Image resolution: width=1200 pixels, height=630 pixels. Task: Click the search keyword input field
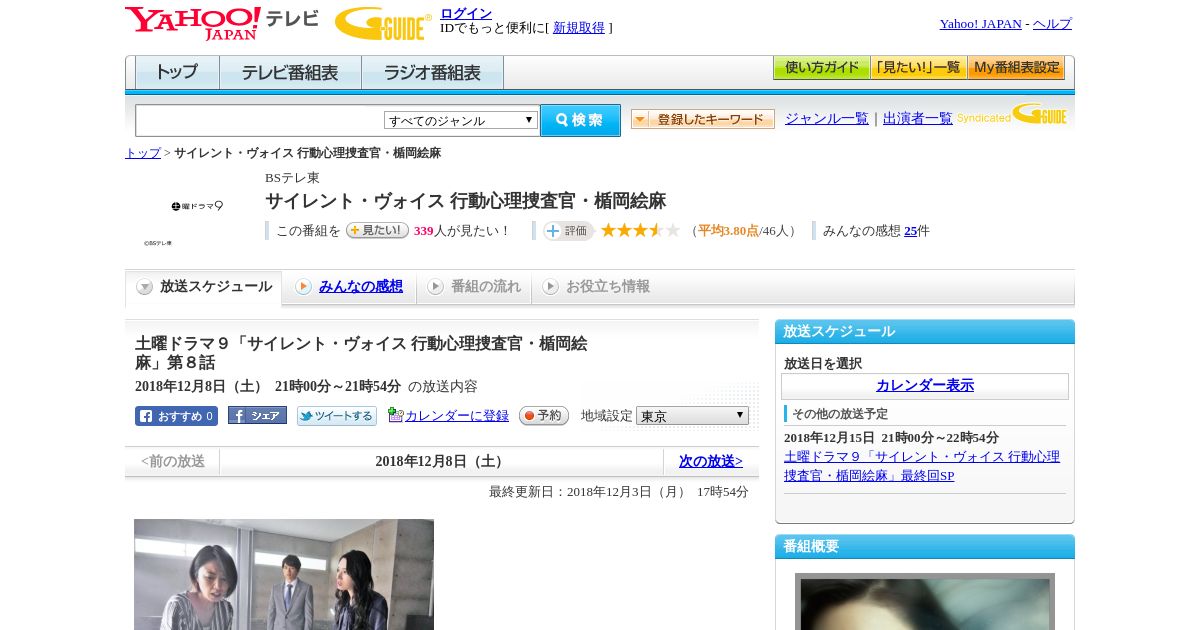point(260,120)
